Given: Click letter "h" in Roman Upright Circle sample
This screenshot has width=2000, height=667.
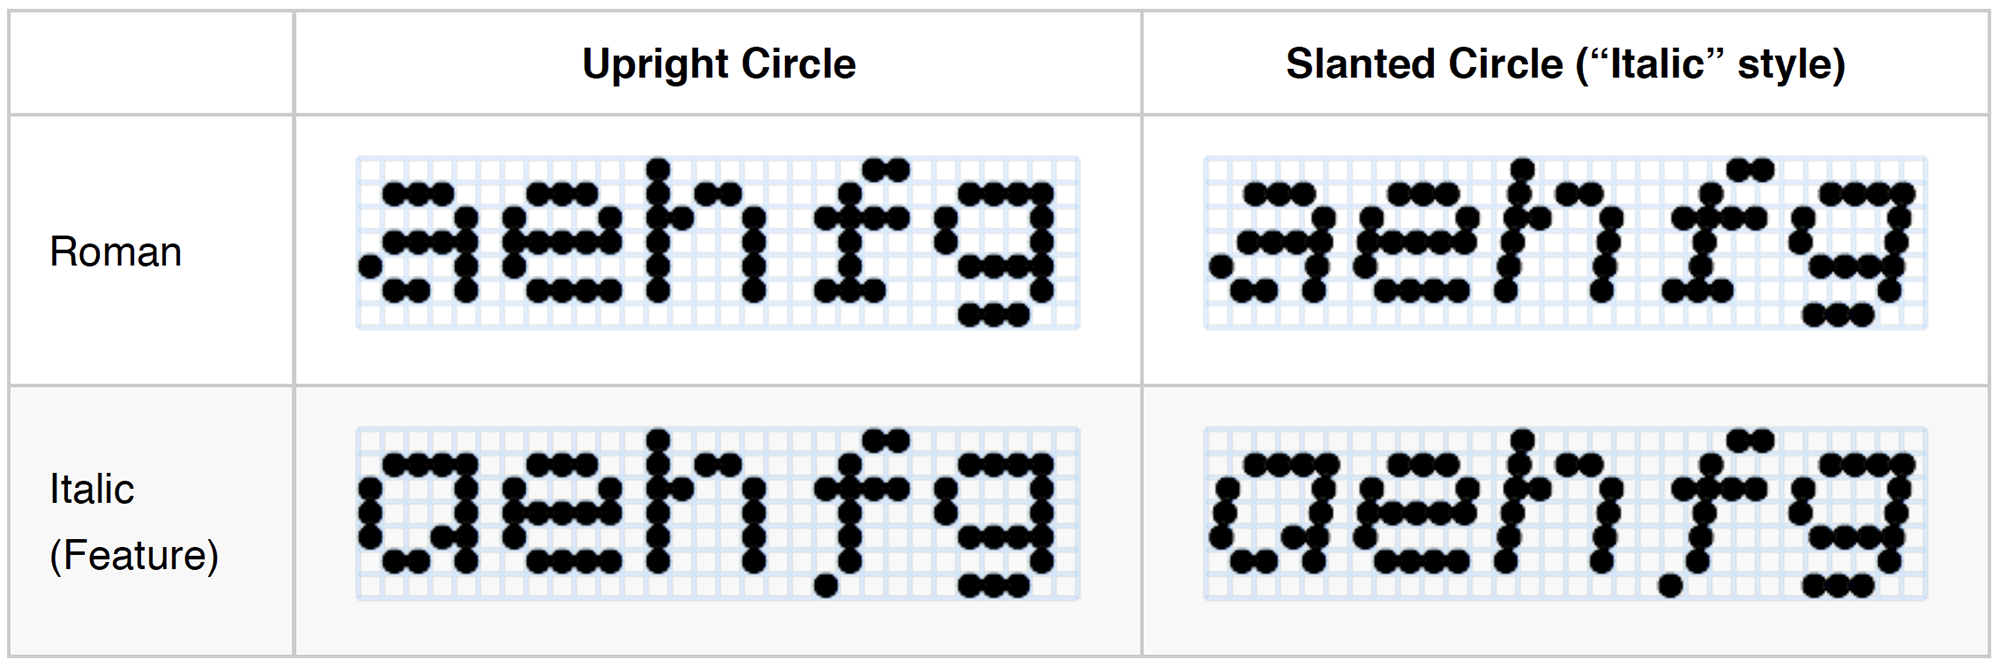Looking at the screenshot, I should [706, 230].
